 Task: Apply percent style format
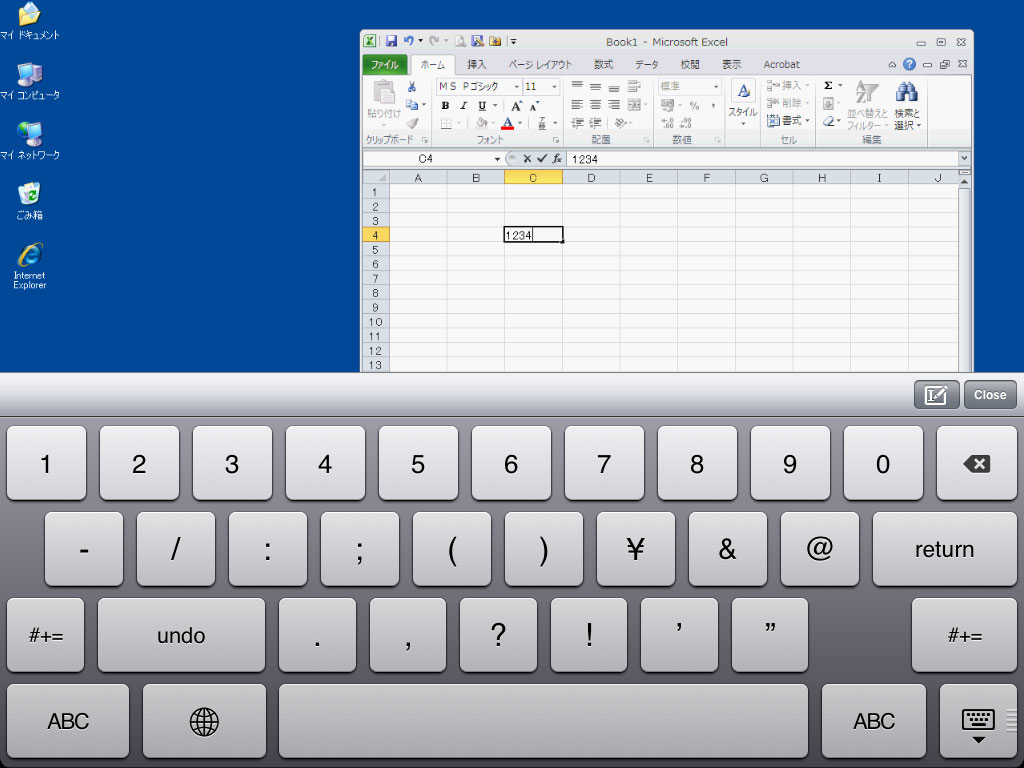(695, 105)
